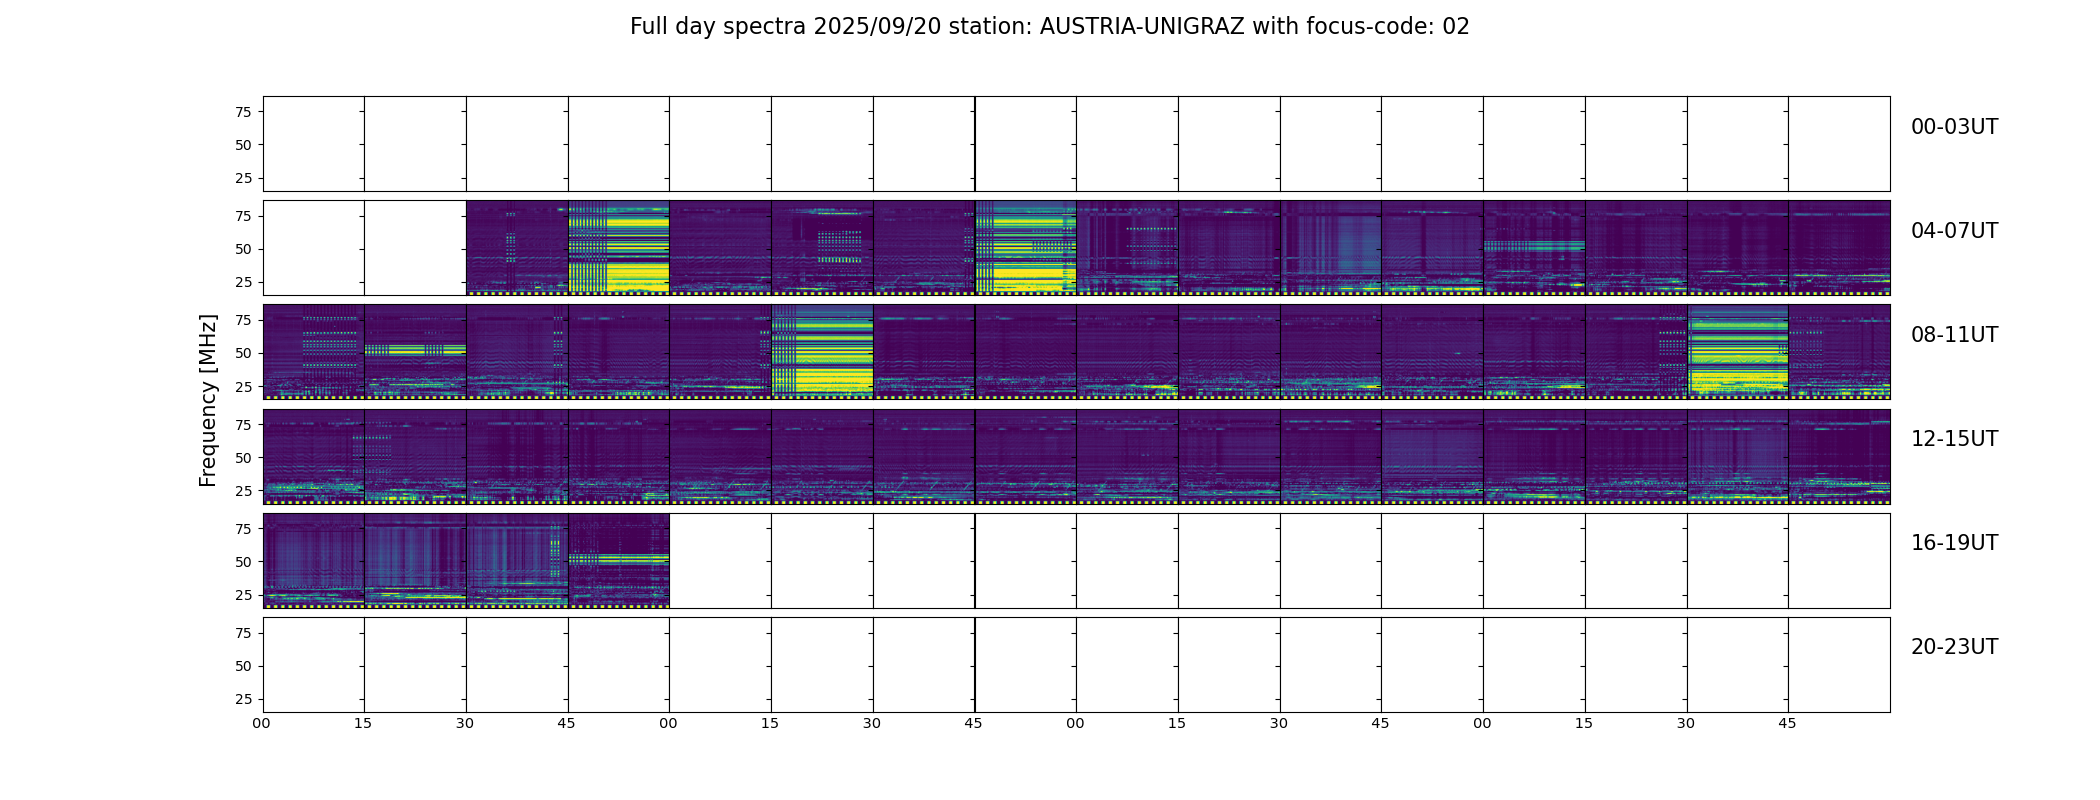Click the bright yellow burst in the 04-07UT row's fourth panel
This screenshot has height=800, width=2100.
619,248
